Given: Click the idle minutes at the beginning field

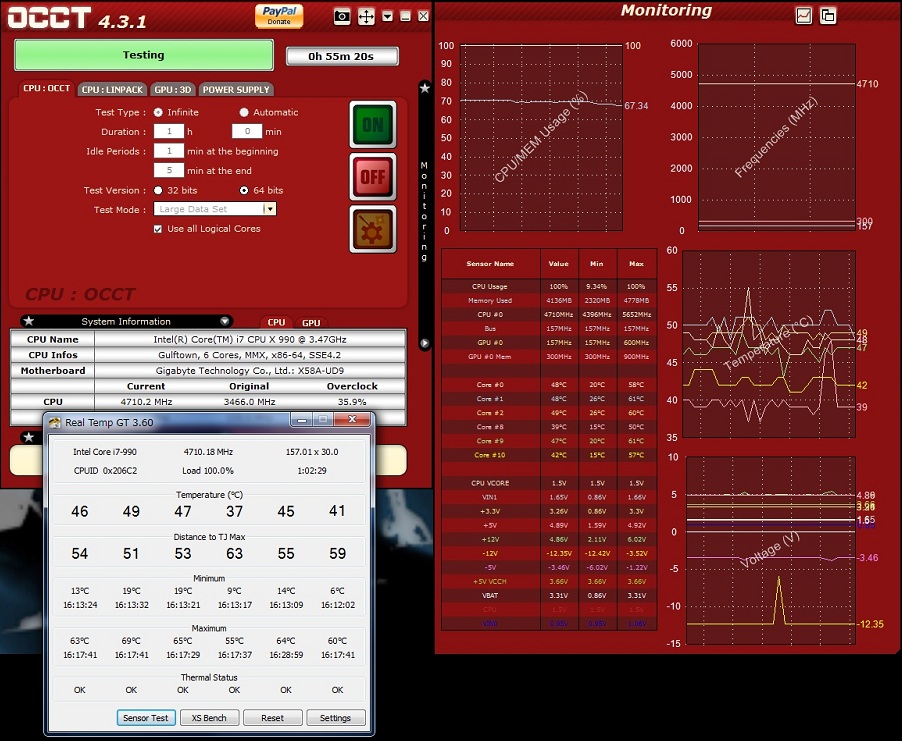Looking at the screenshot, I should click(169, 151).
